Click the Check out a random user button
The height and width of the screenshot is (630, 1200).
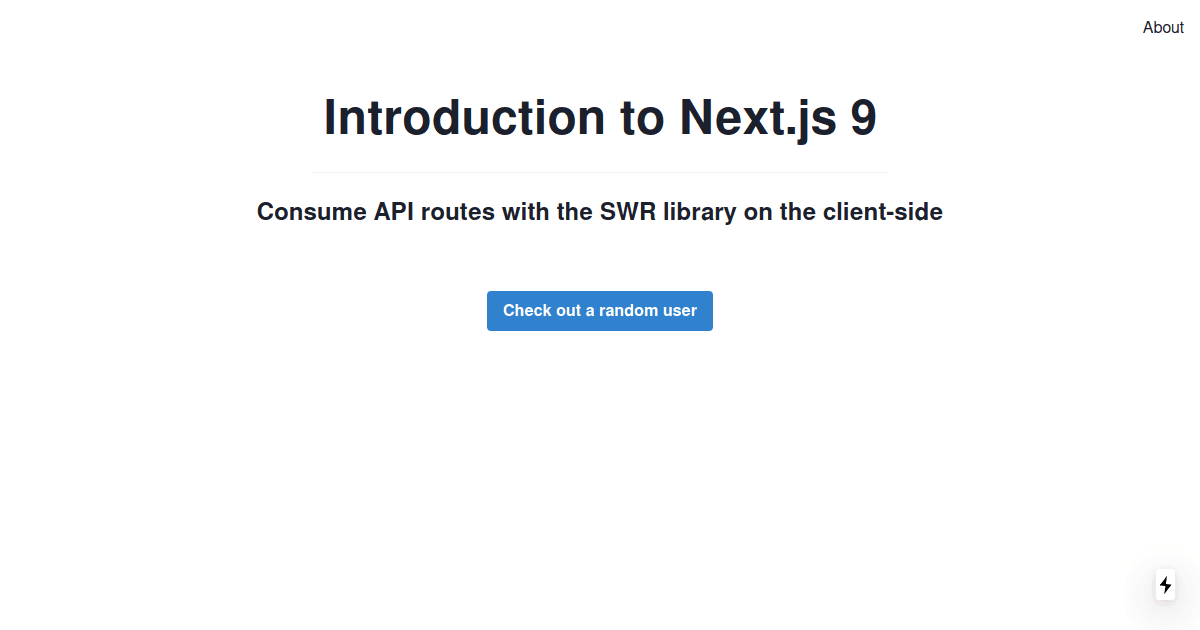tap(600, 311)
